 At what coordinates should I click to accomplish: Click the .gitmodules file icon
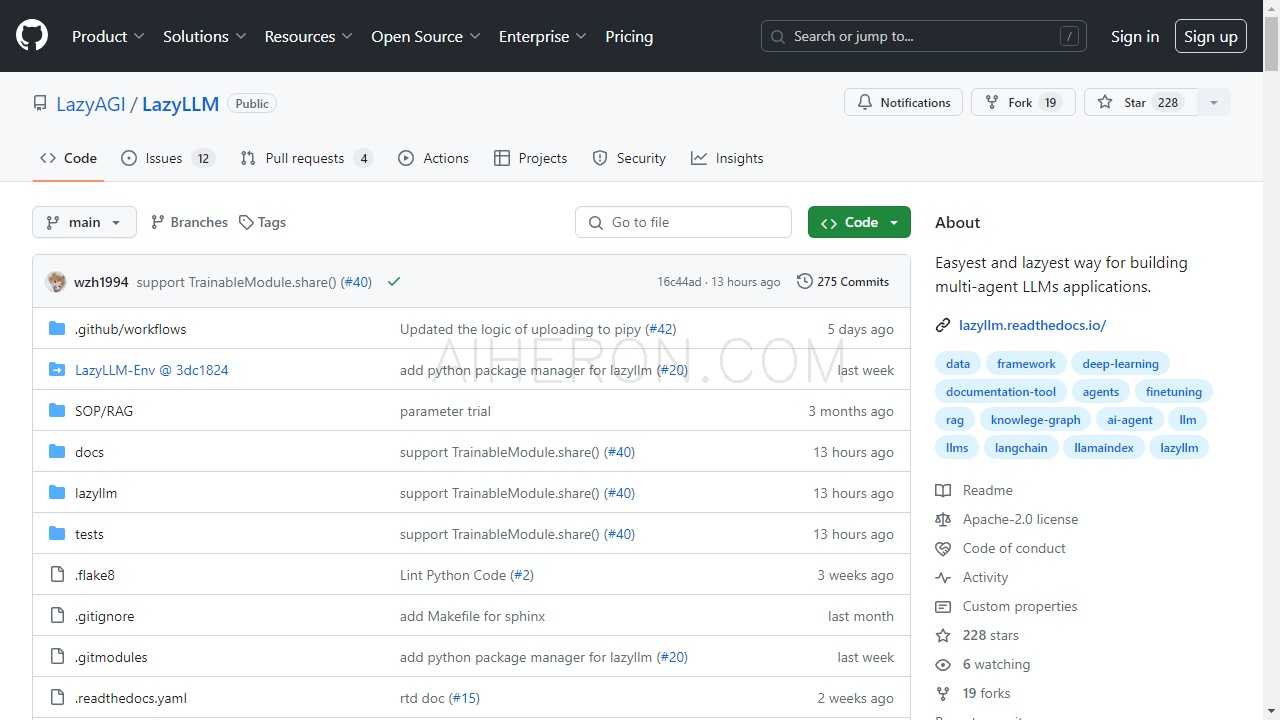point(57,657)
